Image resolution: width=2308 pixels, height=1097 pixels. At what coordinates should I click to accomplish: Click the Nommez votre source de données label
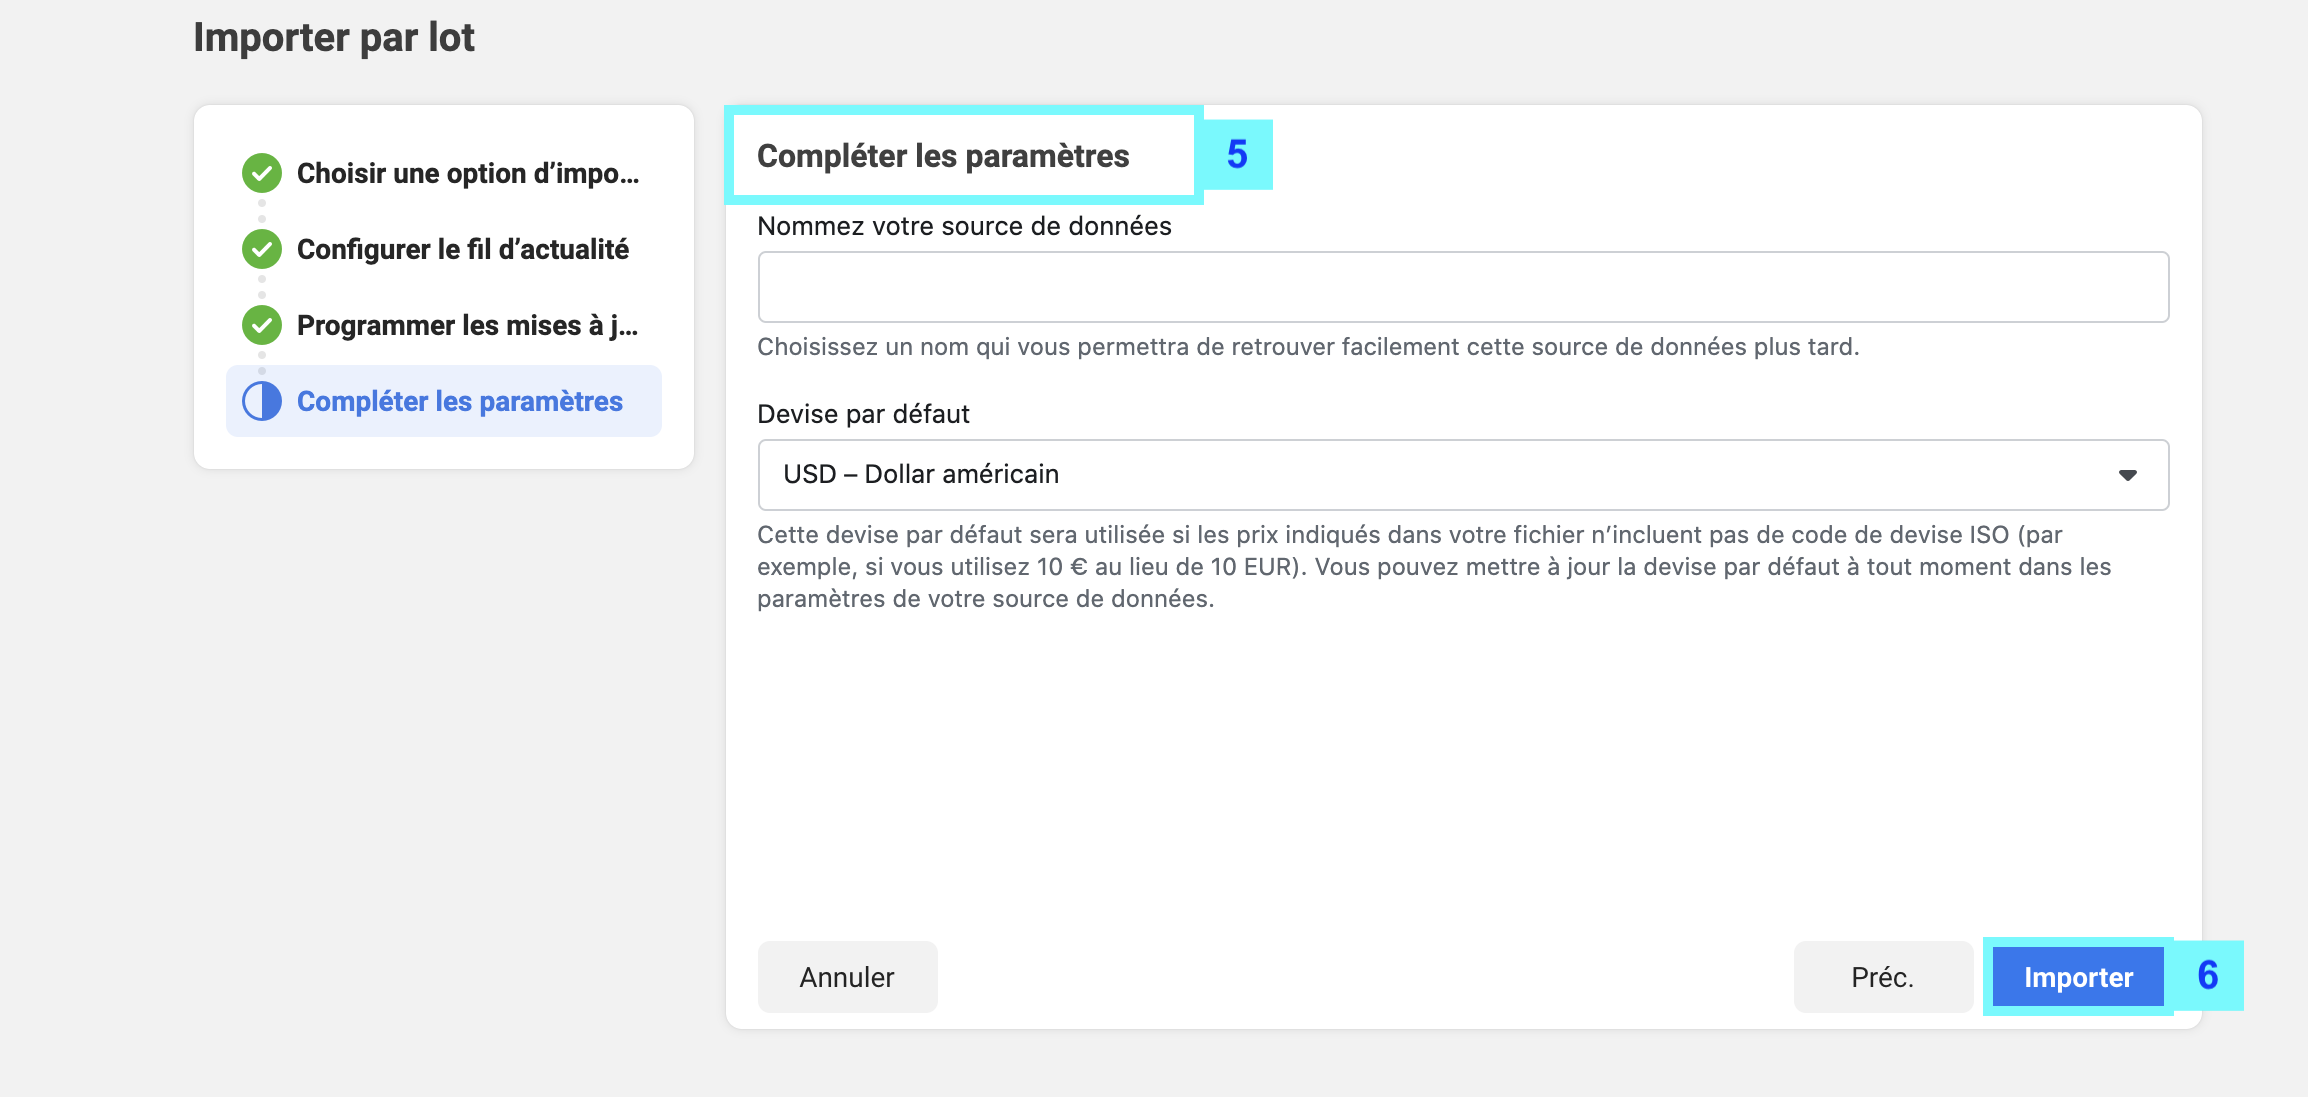coord(964,226)
